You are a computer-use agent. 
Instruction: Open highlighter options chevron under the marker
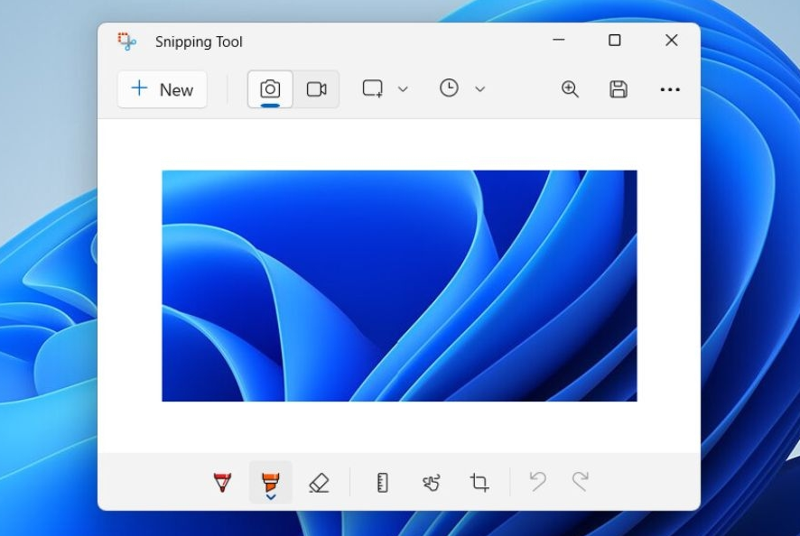[x=271, y=497]
